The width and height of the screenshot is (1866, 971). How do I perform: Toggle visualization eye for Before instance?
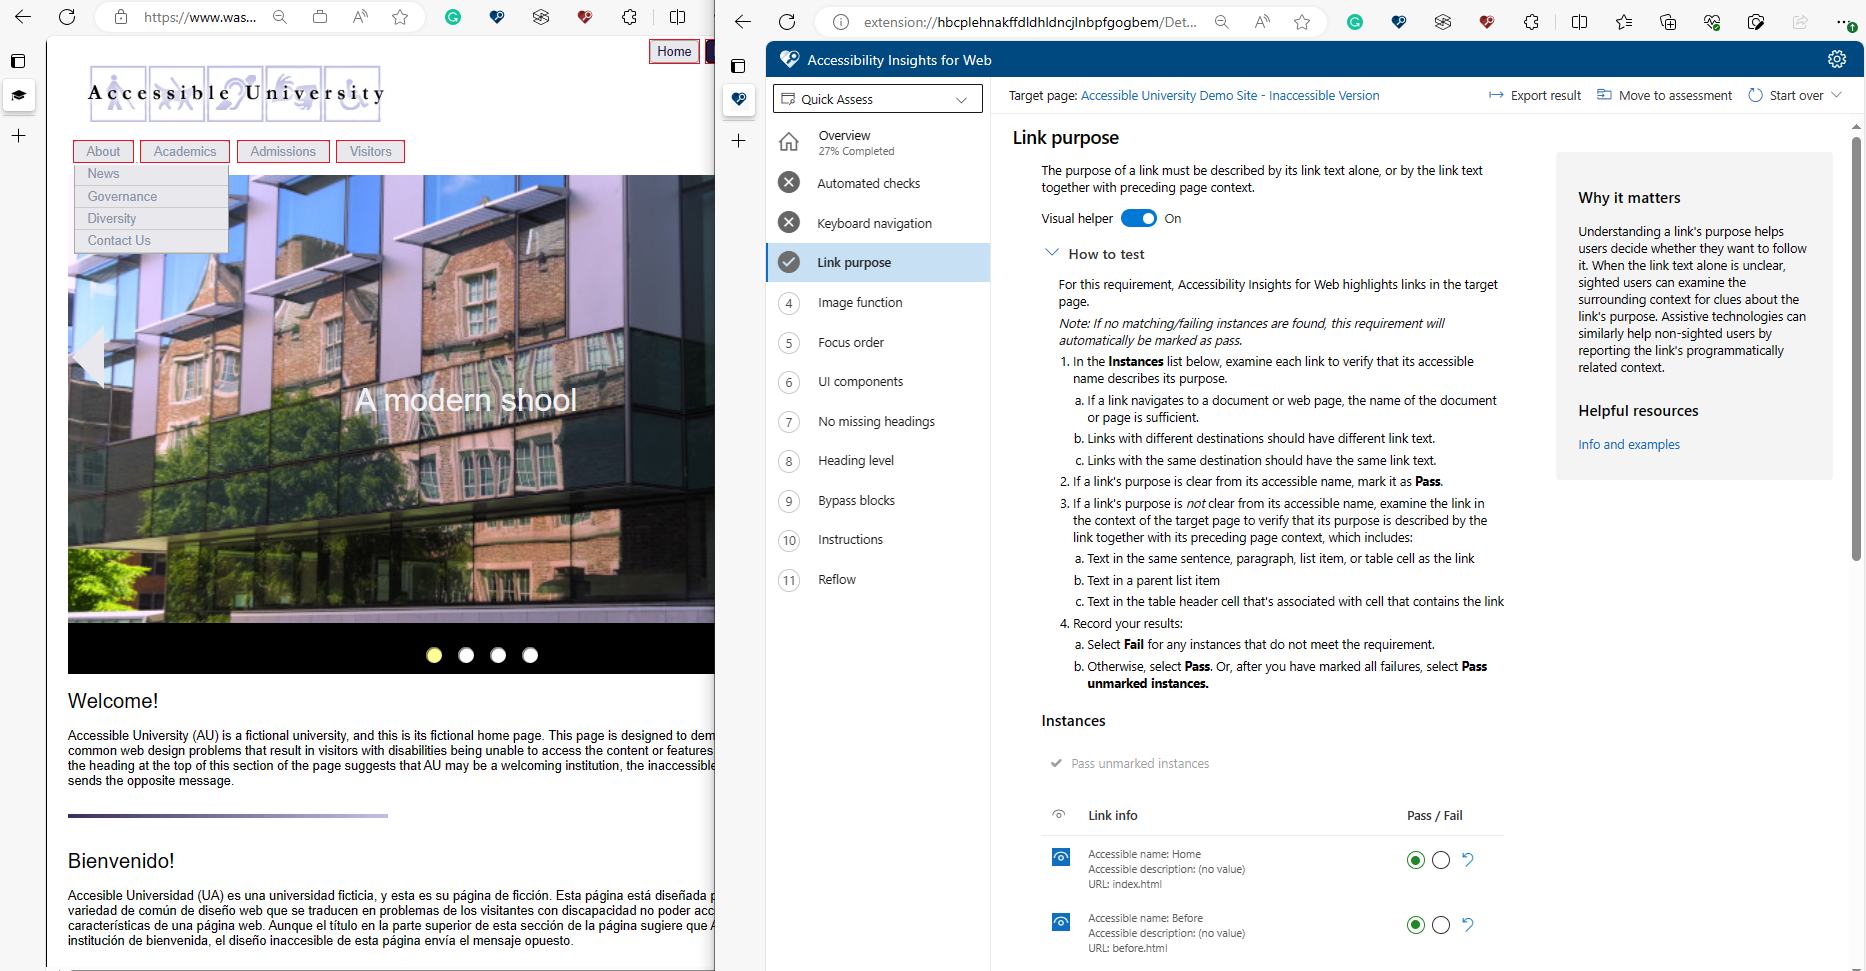pos(1060,922)
